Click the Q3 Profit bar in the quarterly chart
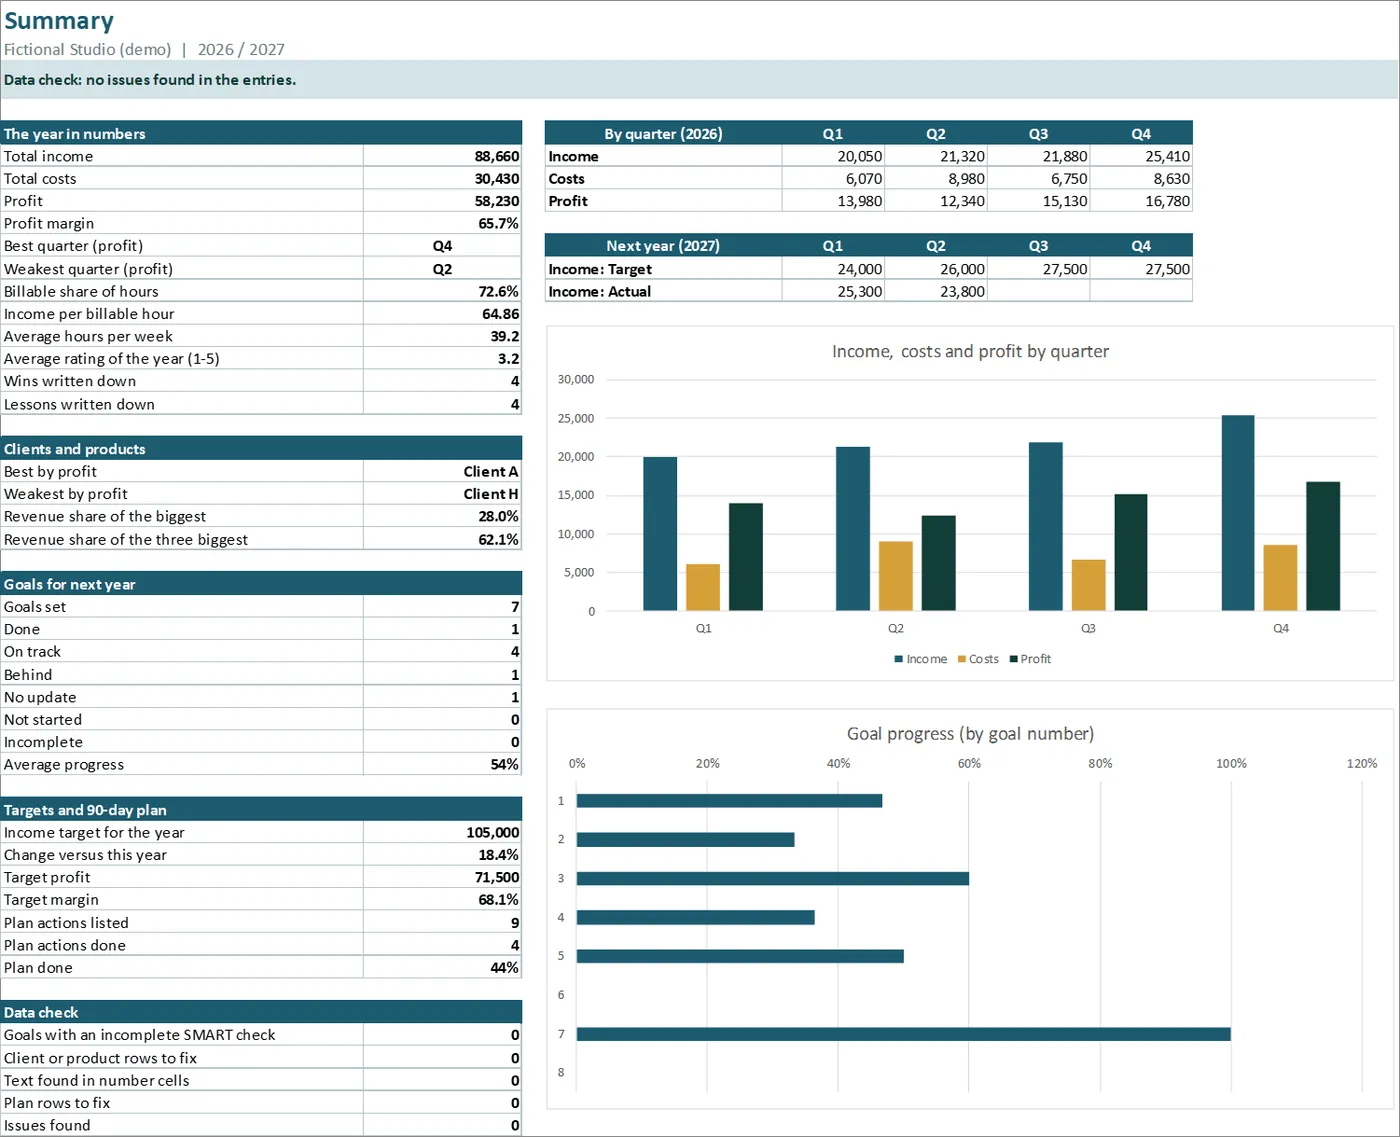Image resolution: width=1400 pixels, height=1137 pixels. 1131,552
